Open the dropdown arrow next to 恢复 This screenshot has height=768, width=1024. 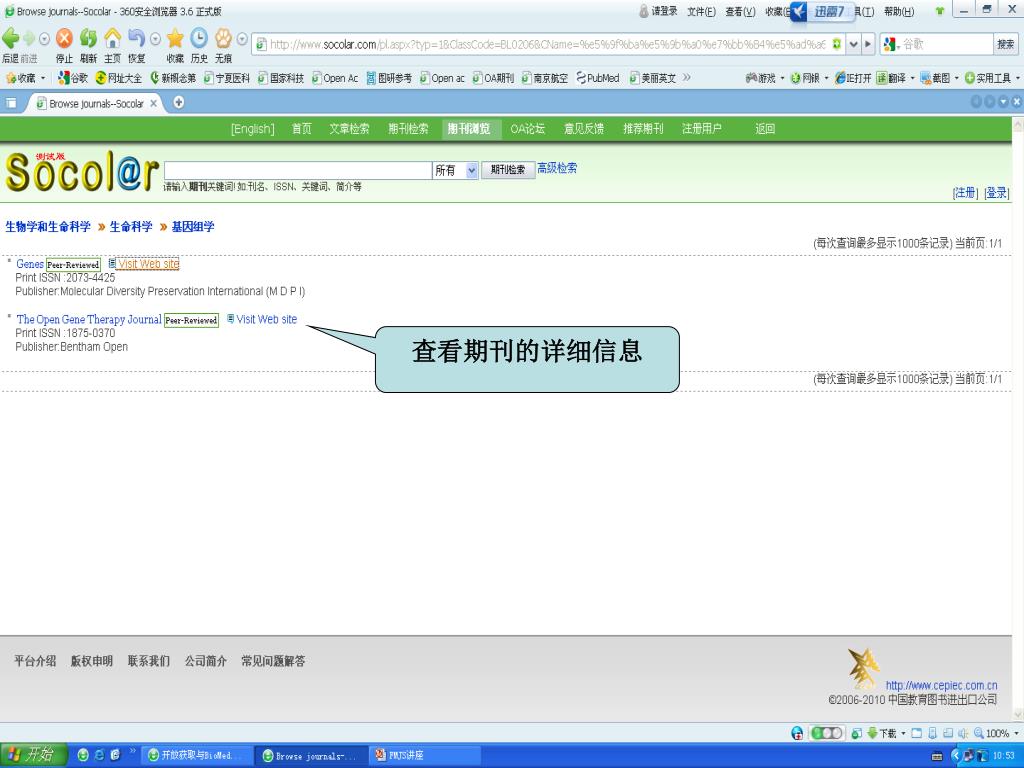[155, 39]
